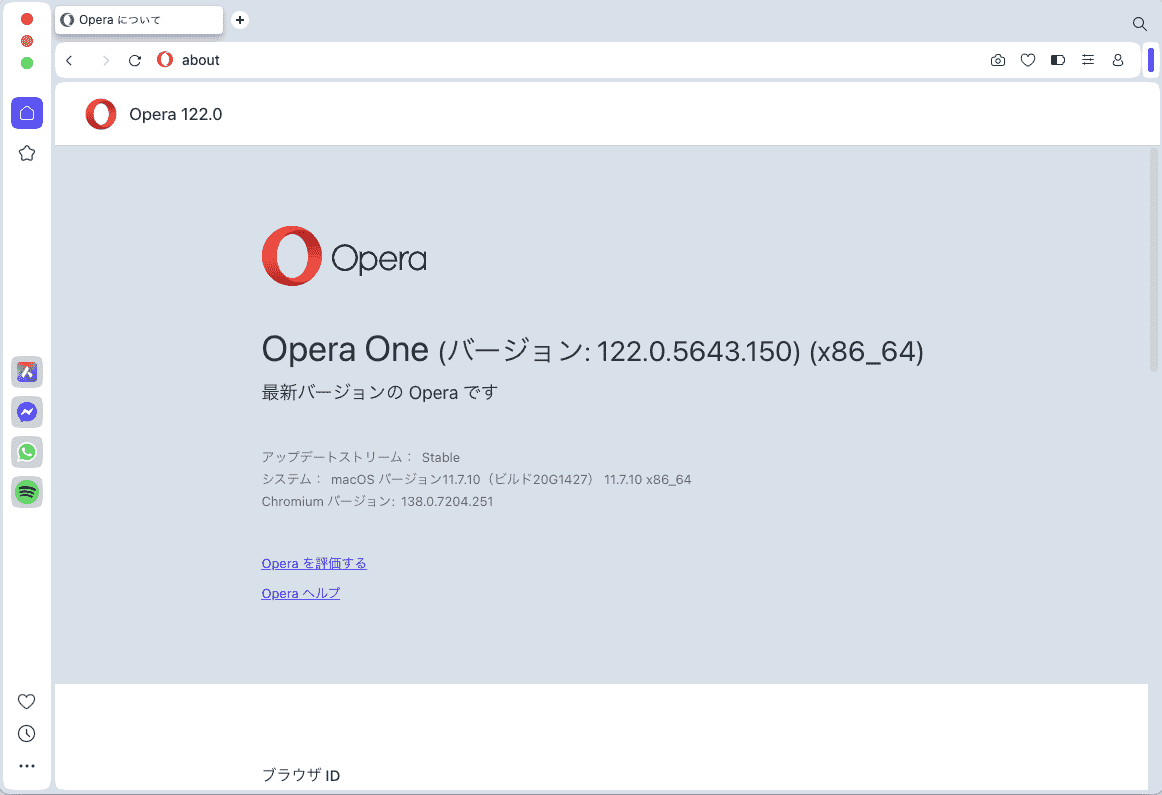Click the 'Opera One' version heading
Image resolution: width=1162 pixels, height=795 pixels.
593,350
